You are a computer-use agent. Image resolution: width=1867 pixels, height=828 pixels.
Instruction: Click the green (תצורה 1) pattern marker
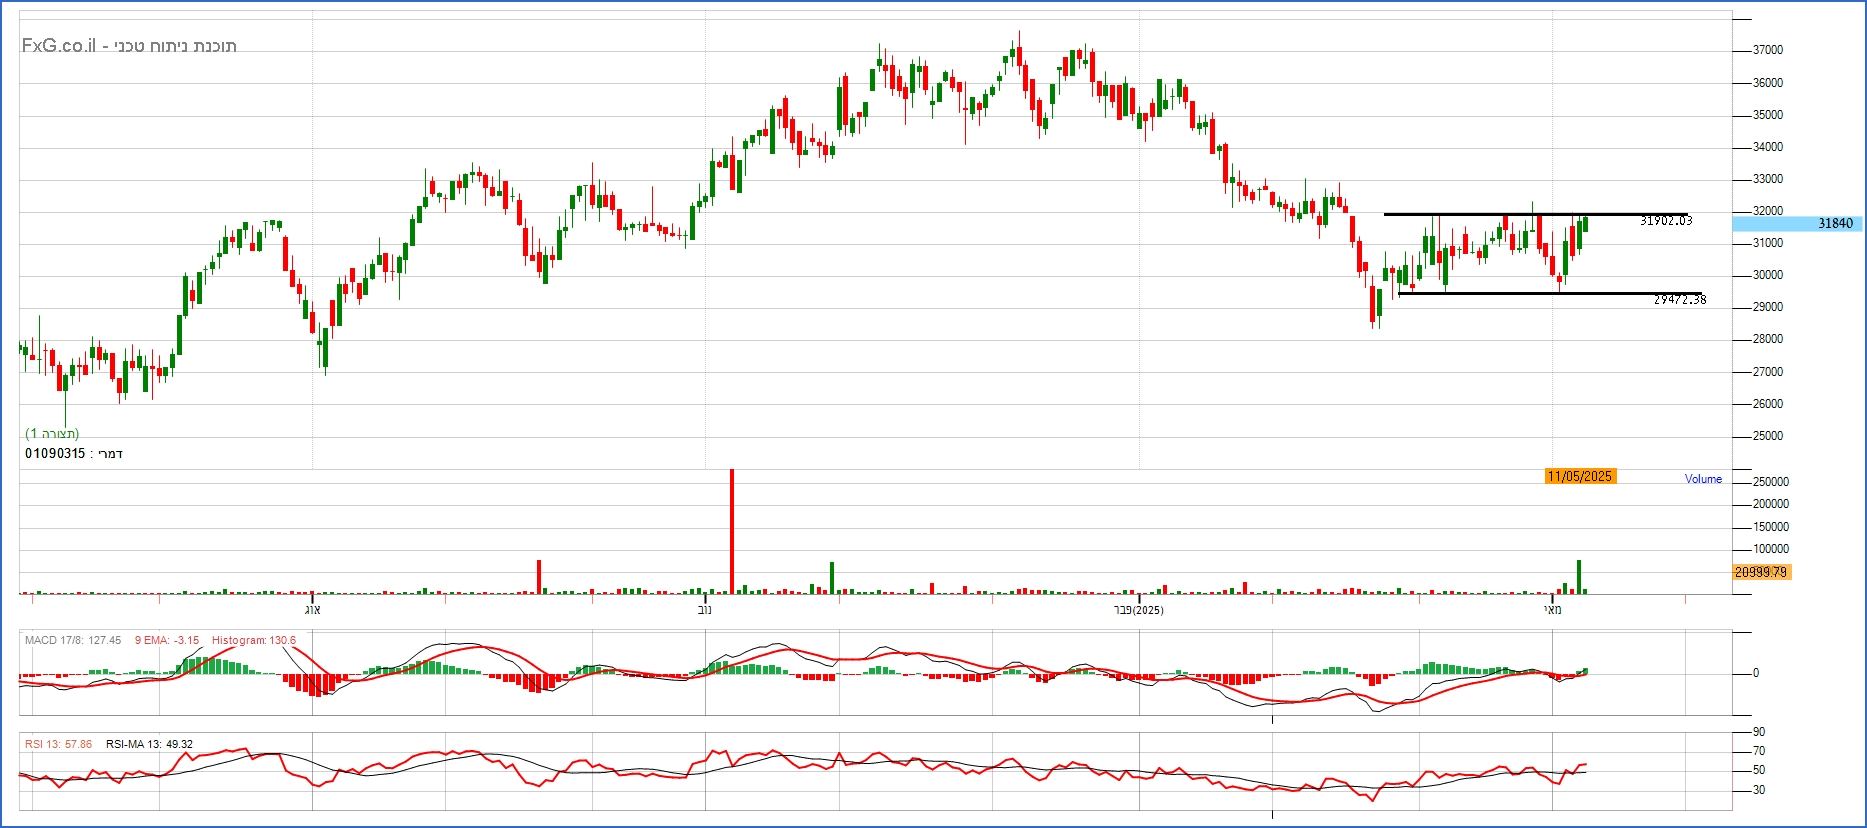tap(52, 433)
